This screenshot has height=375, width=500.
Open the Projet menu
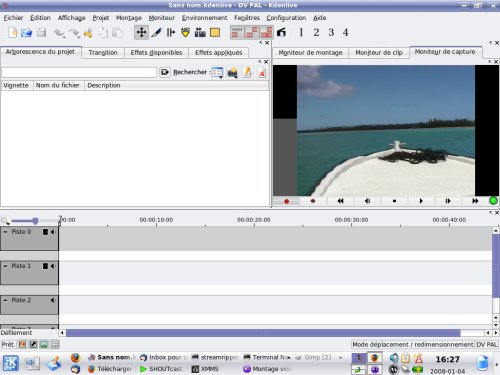point(101,18)
